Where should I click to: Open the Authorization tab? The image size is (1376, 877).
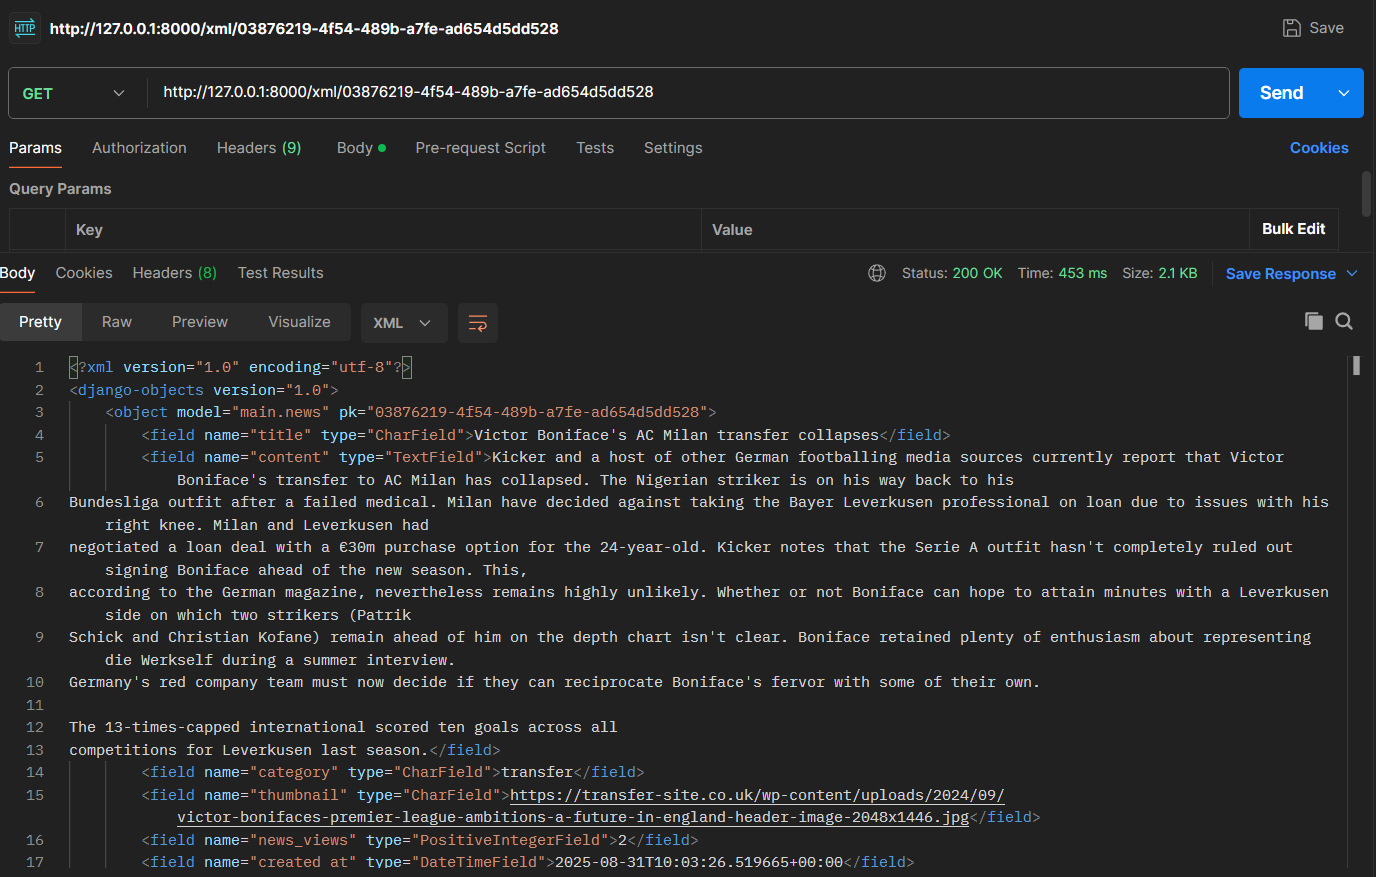(x=139, y=148)
